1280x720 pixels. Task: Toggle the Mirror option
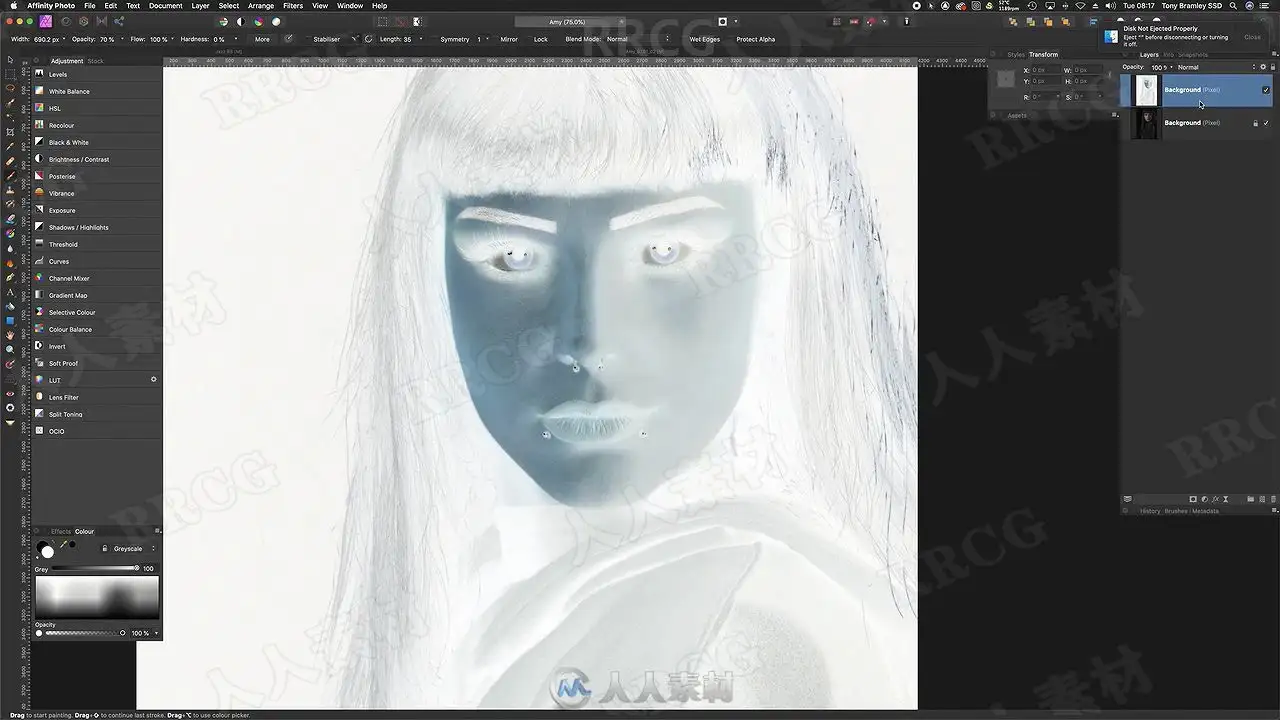pos(509,39)
